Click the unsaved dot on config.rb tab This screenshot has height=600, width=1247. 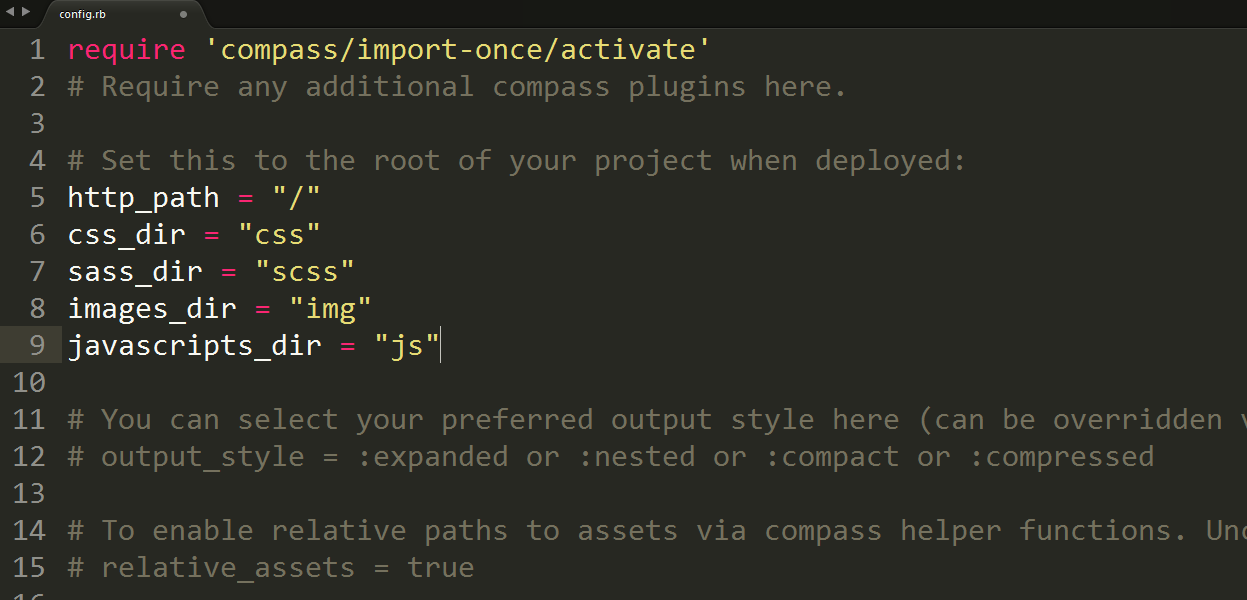pos(183,14)
